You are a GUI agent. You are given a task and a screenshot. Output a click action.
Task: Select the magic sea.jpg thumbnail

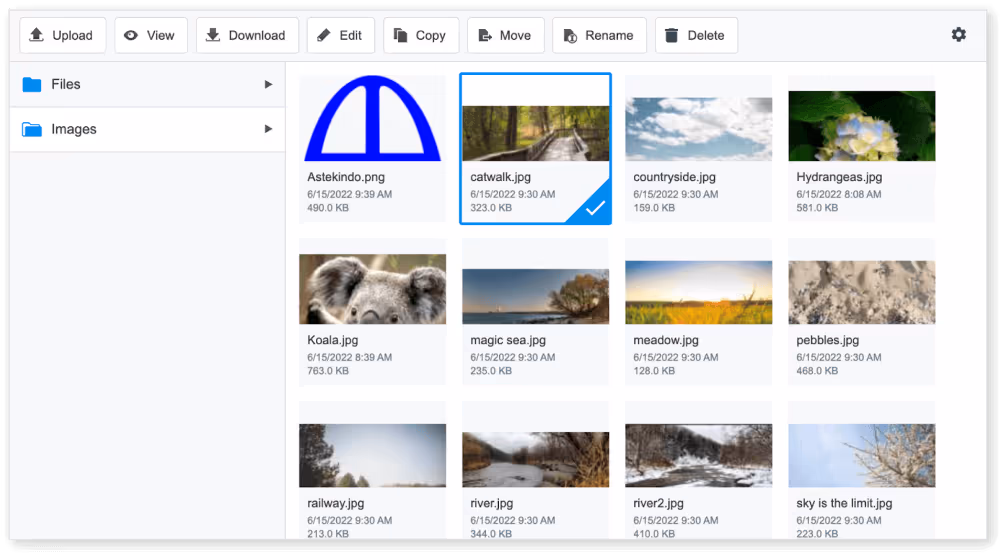click(x=535, y=295)
